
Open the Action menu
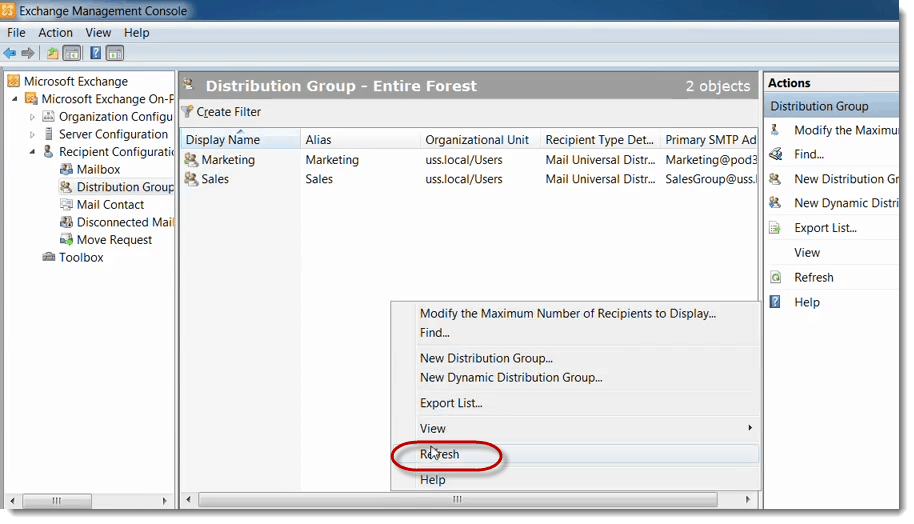(x=55, y=33)
